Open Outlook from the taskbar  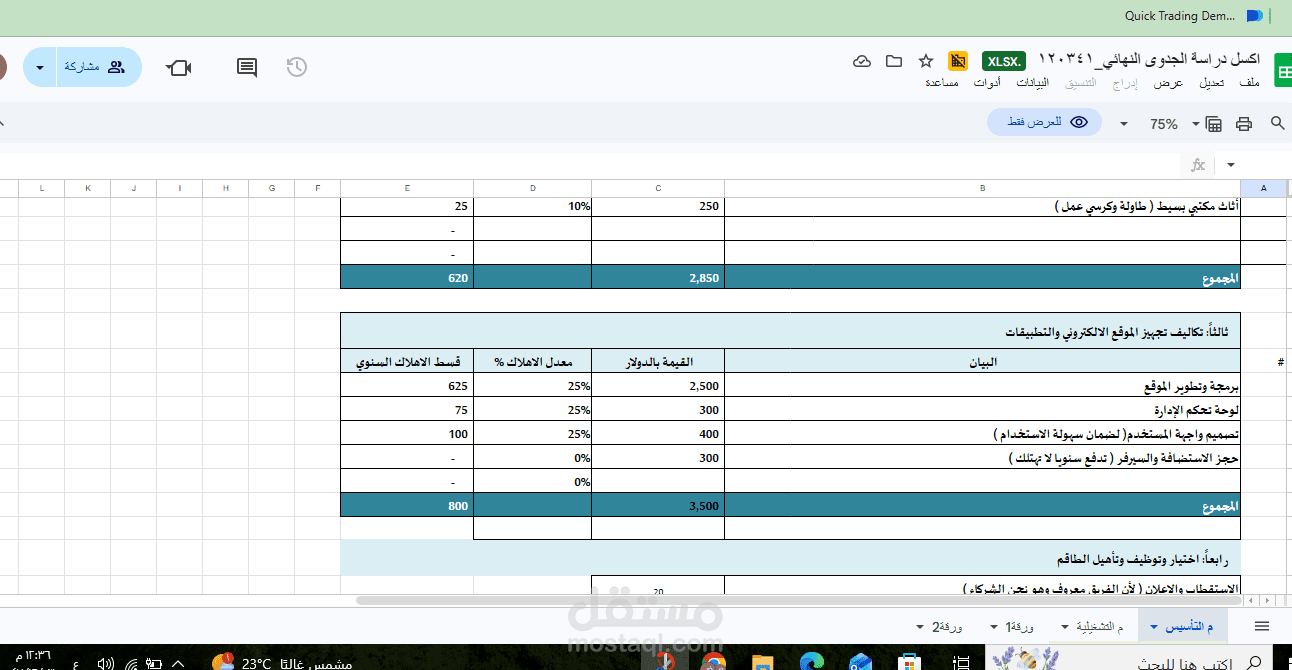click(x=860, y=662)
